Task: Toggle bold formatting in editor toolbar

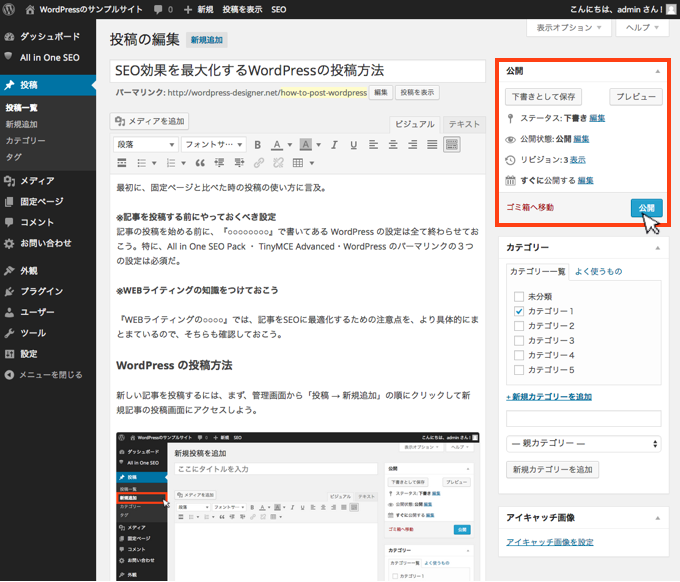Action: tap(258, 145)
